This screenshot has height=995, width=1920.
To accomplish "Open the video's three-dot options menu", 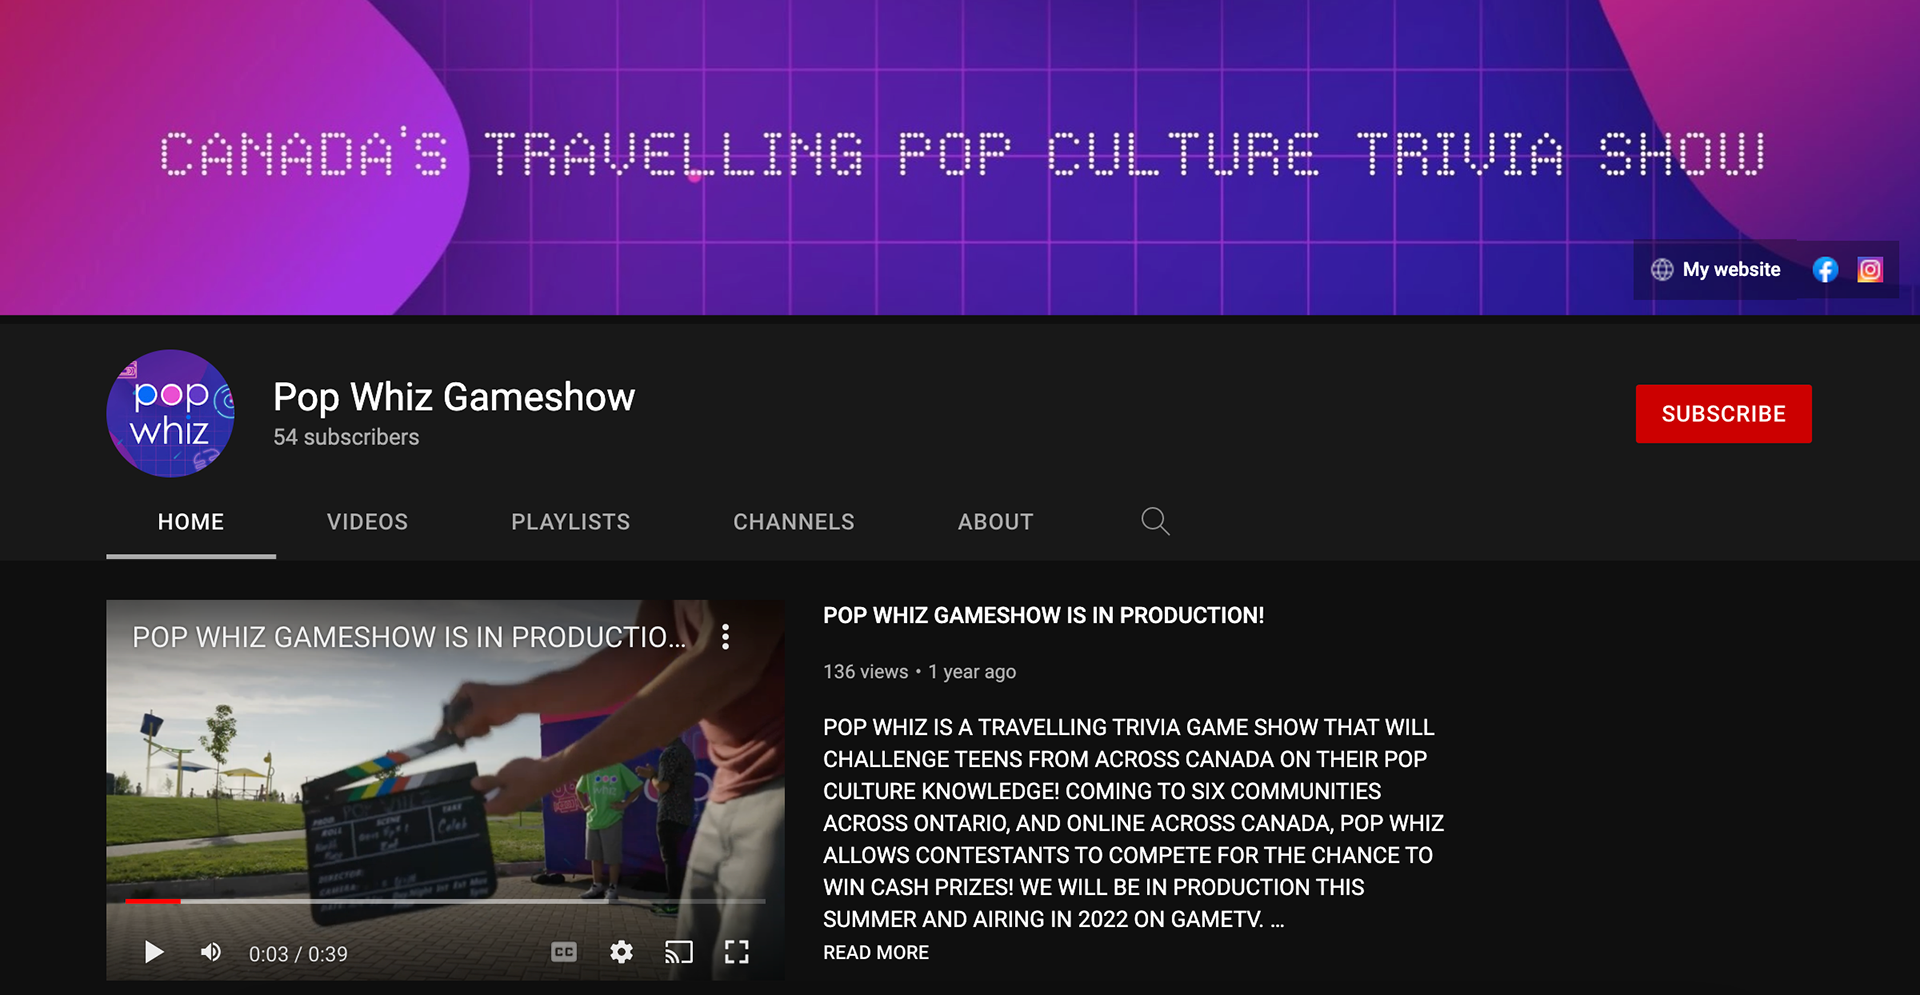I will pos(726,637).
